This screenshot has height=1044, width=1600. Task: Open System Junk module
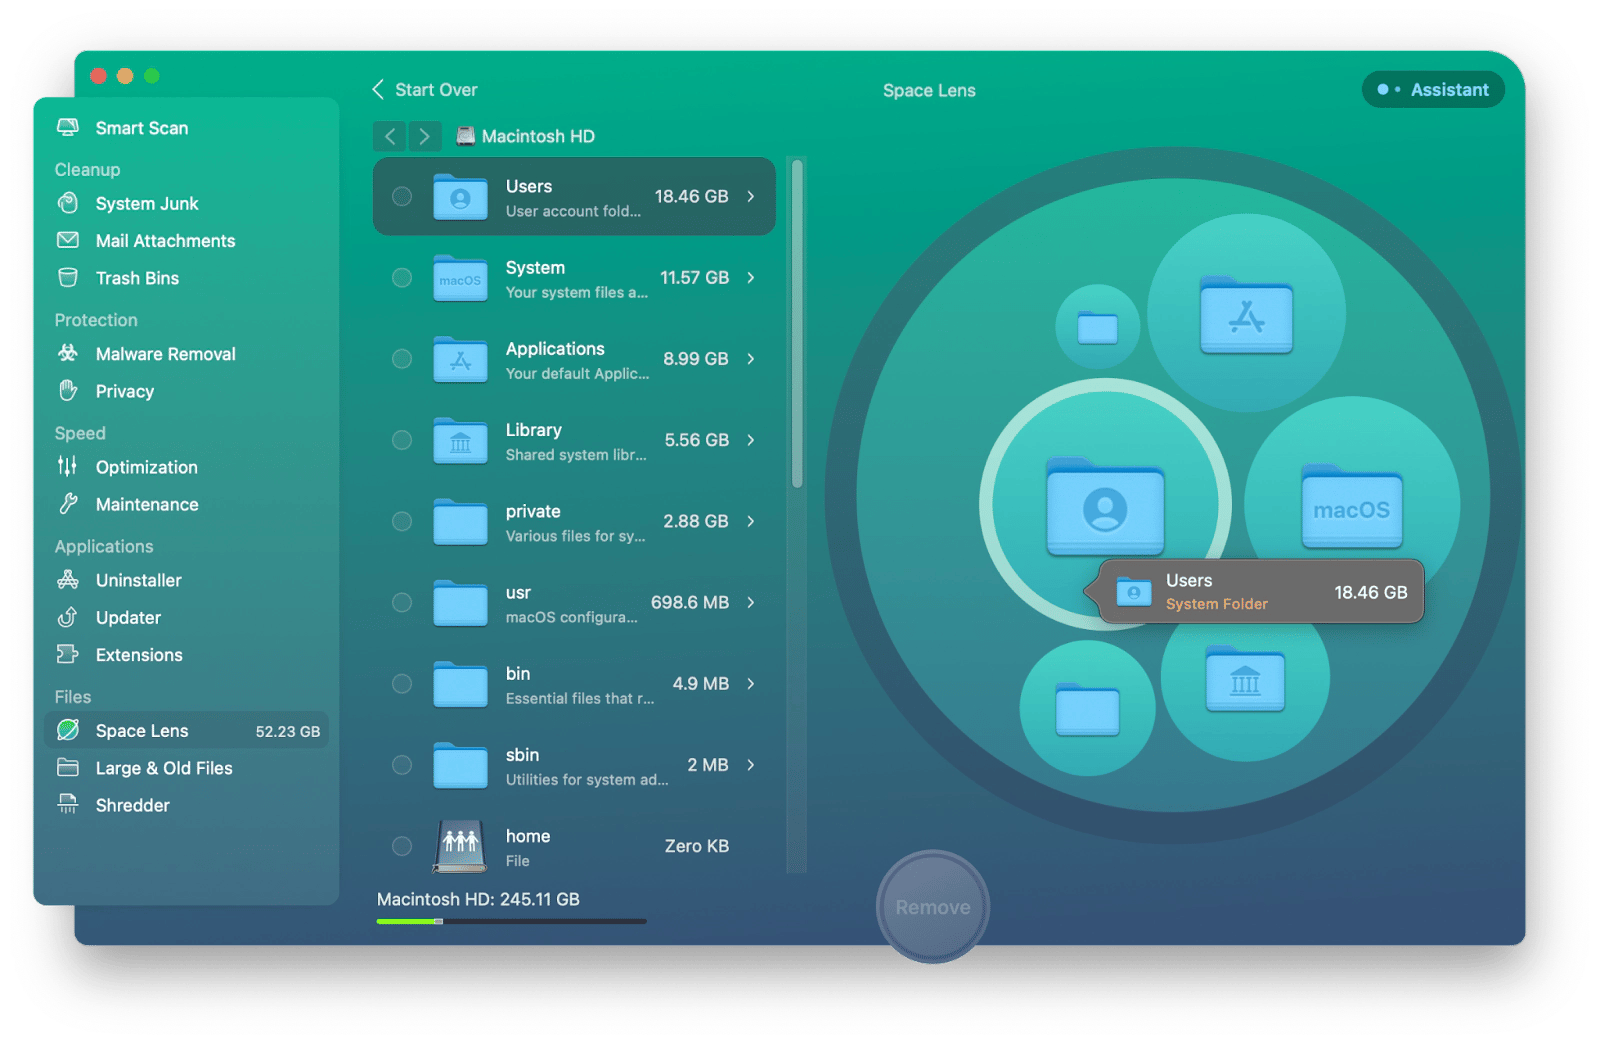186,203
